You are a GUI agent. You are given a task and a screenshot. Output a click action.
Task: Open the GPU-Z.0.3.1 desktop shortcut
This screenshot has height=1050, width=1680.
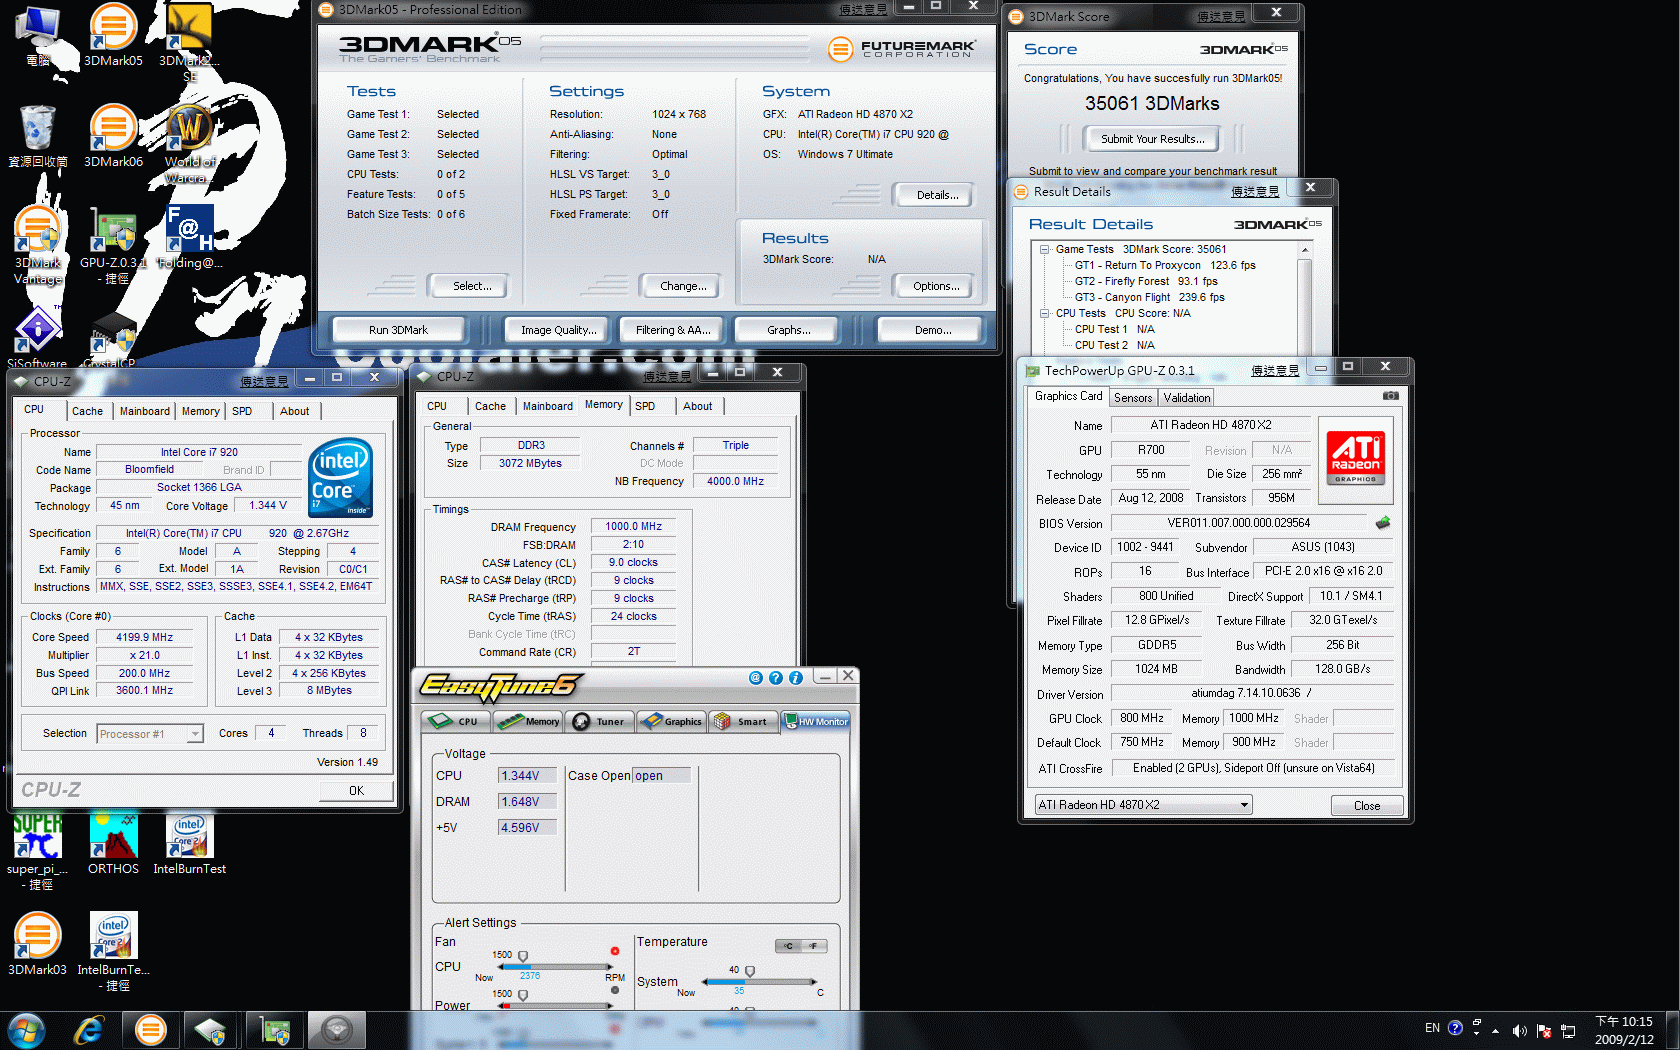[x=113, y=245]
